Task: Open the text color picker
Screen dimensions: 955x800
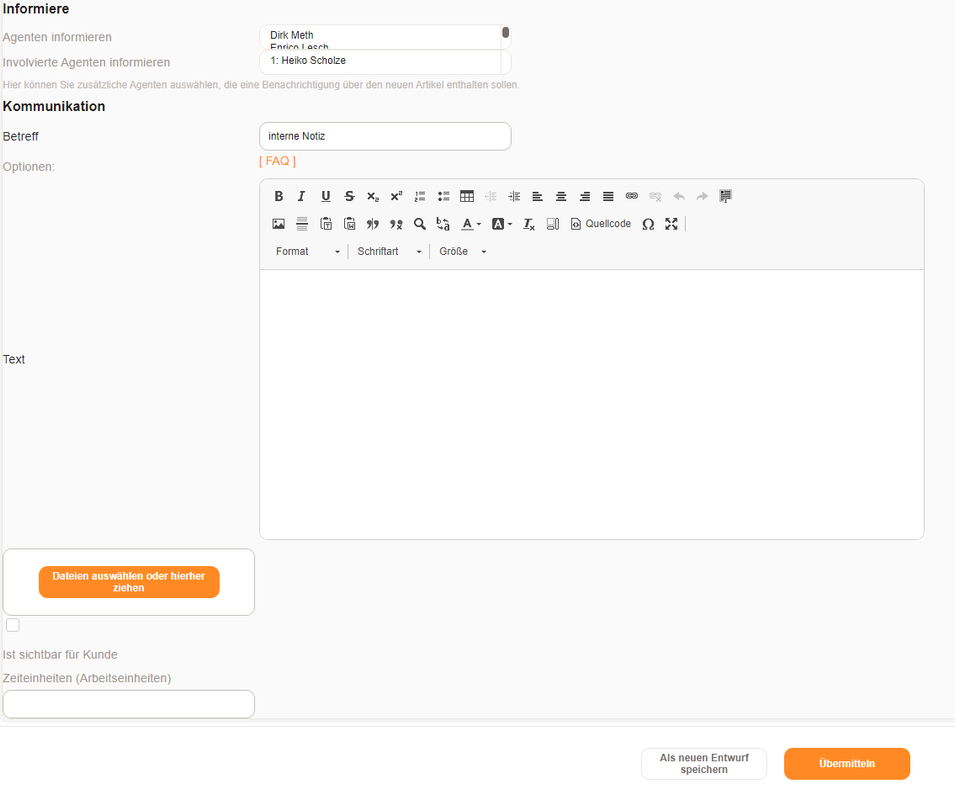Action: [471, 224]
